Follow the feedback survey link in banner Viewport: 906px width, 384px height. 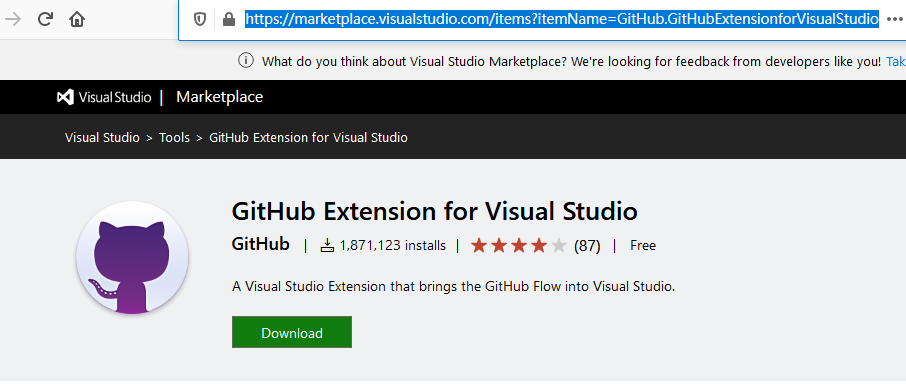pos(896,61)
